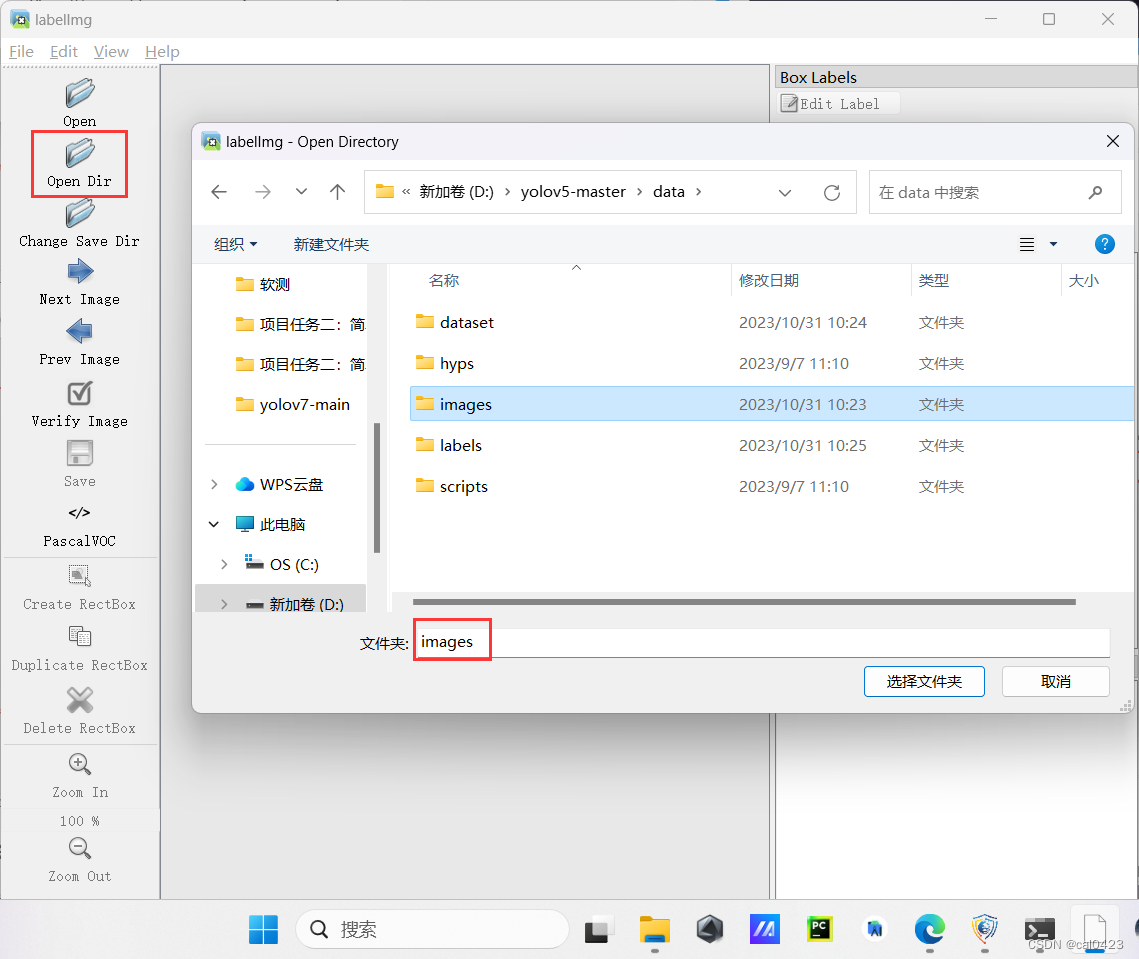
Task: Click the Zoom Out tool
Action: (79, 859)
